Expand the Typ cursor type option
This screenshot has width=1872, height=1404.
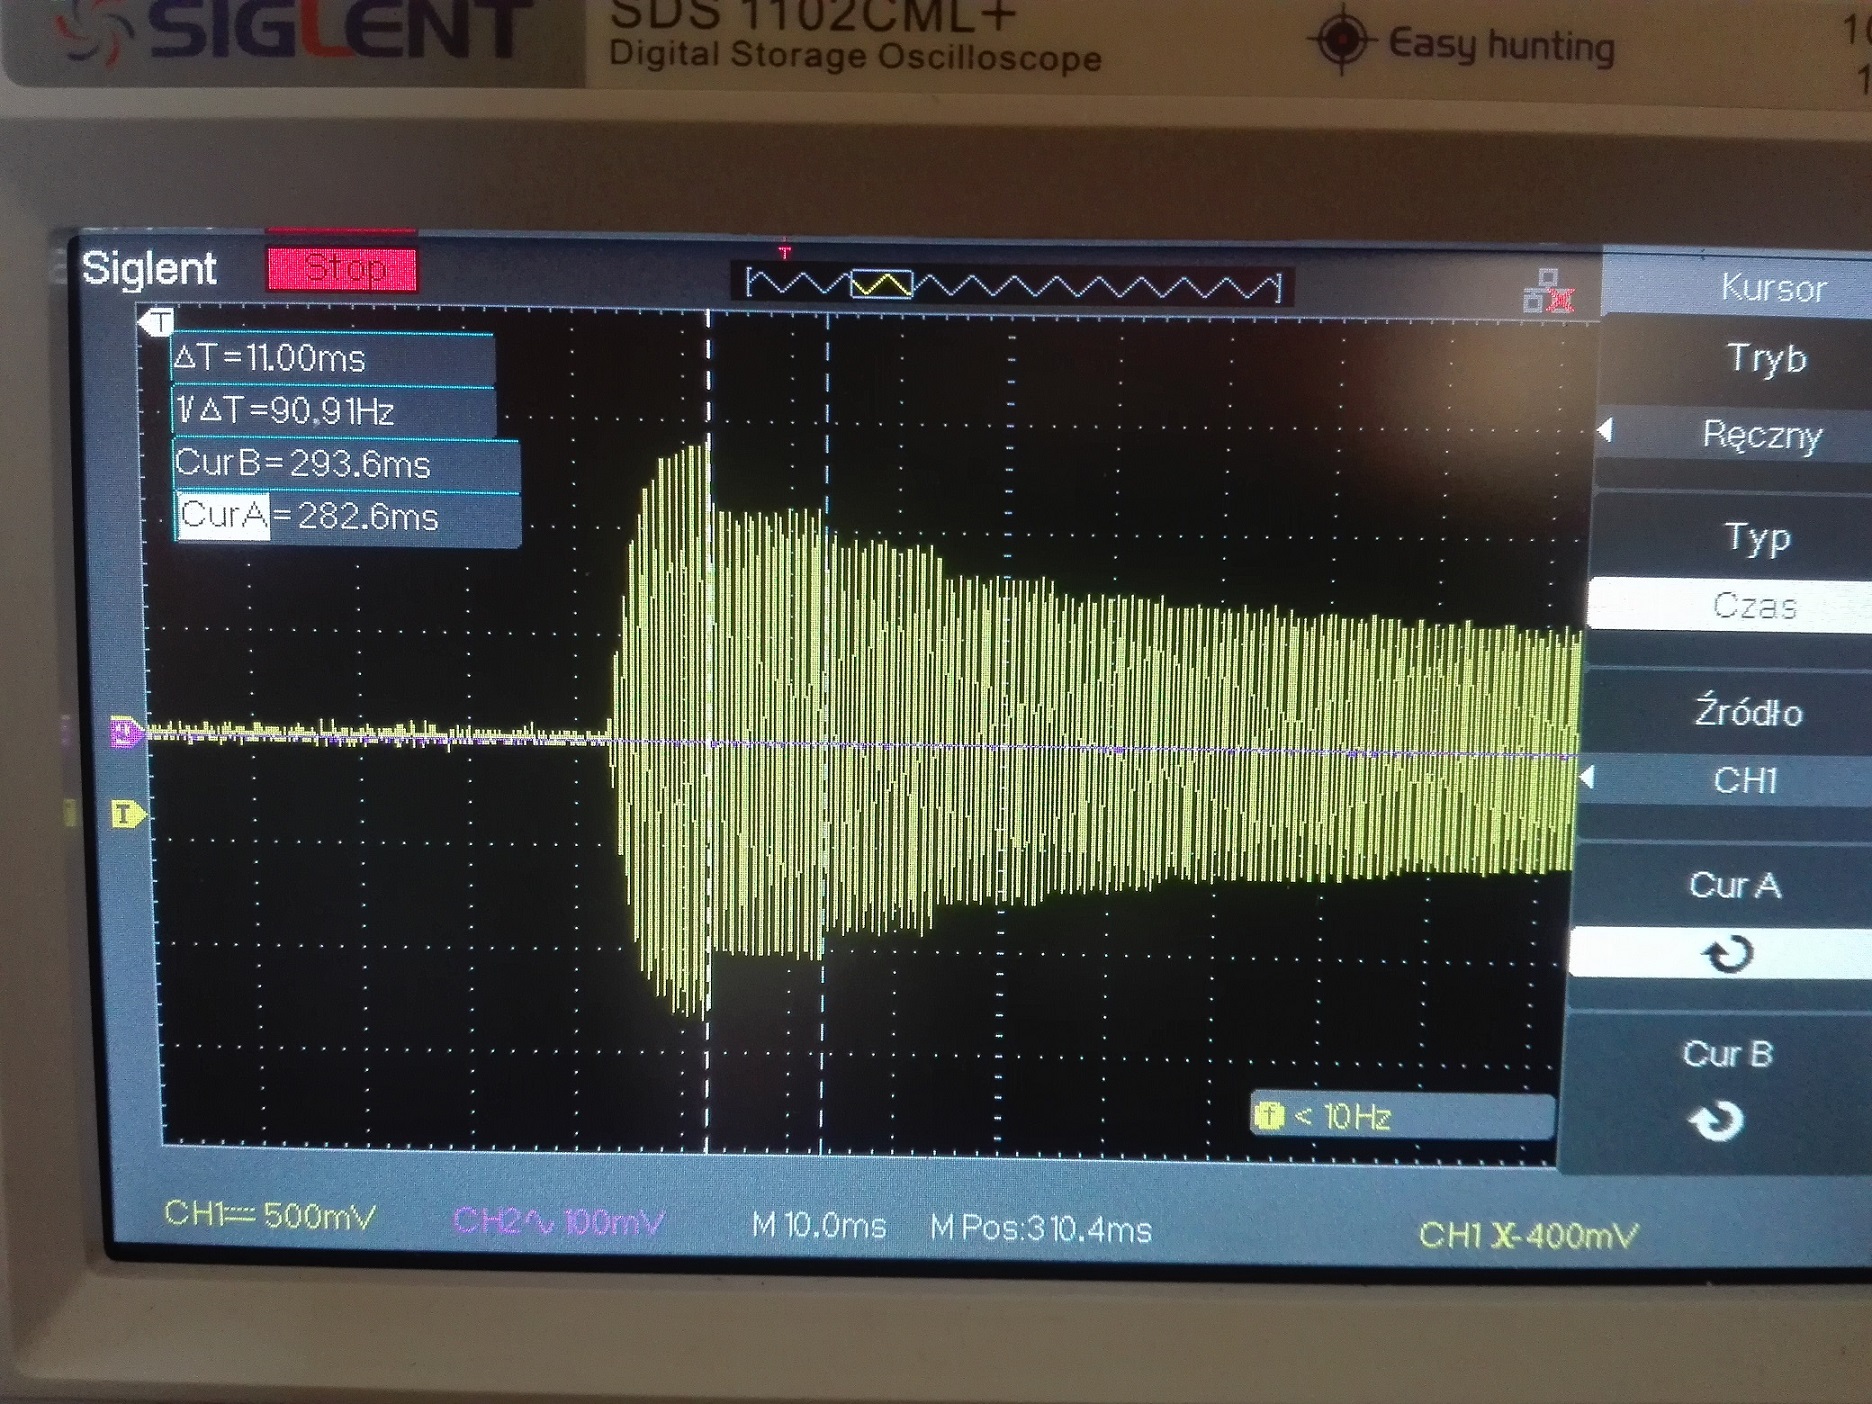[1757, 537]
